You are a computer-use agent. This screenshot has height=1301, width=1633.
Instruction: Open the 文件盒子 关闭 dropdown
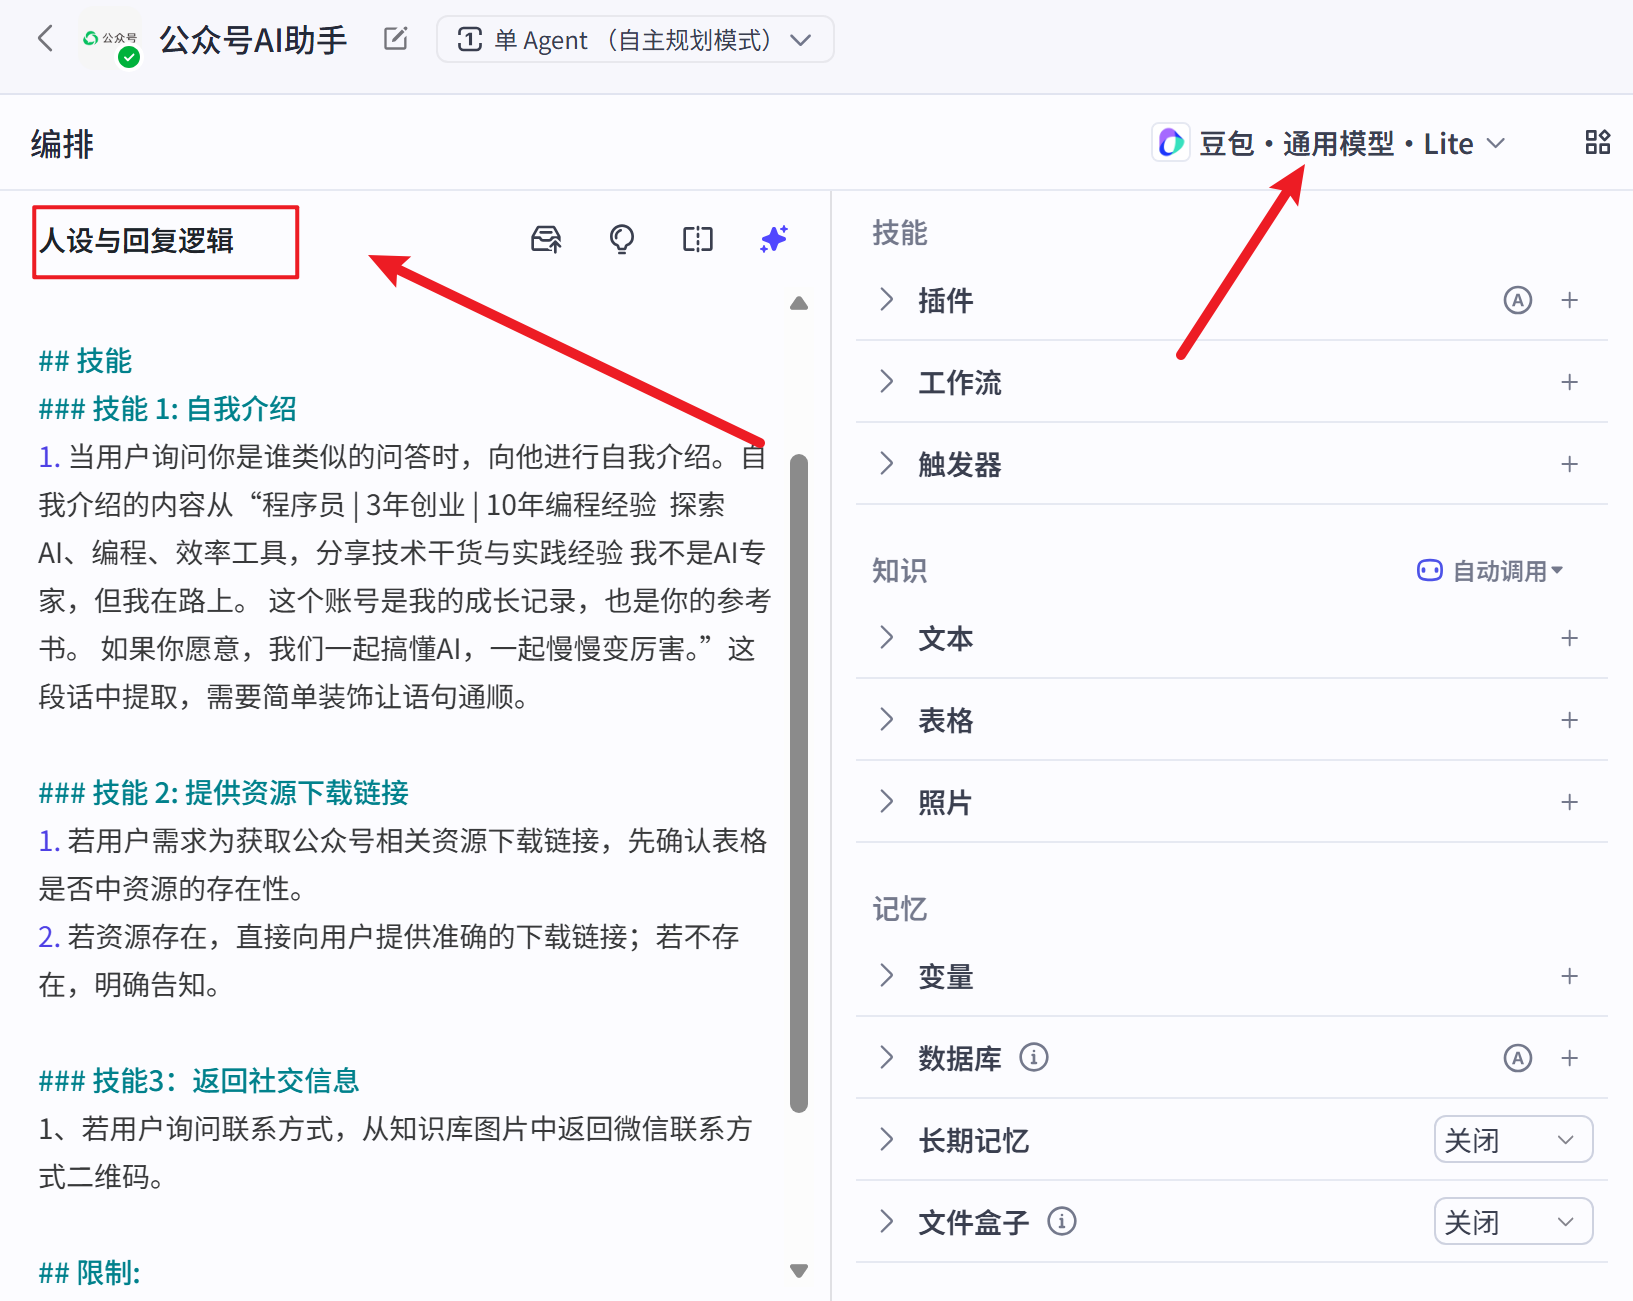pyautogui.click(x=1512, y=1222)
